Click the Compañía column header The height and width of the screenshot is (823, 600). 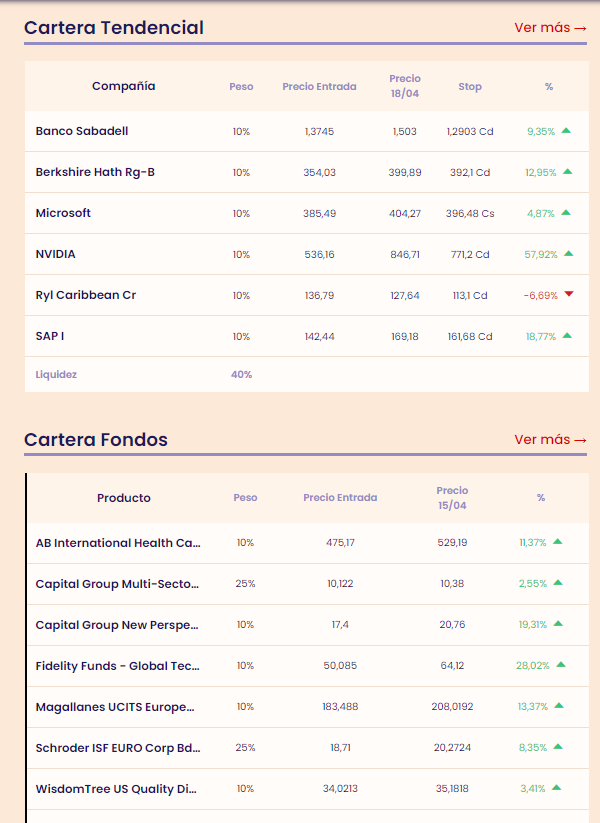124,86
